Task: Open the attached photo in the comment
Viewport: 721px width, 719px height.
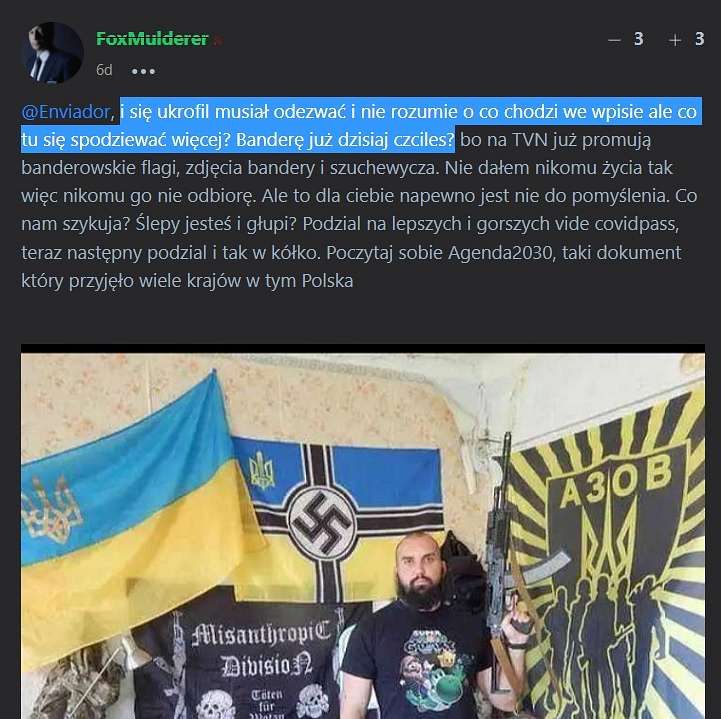Action: 363,531
